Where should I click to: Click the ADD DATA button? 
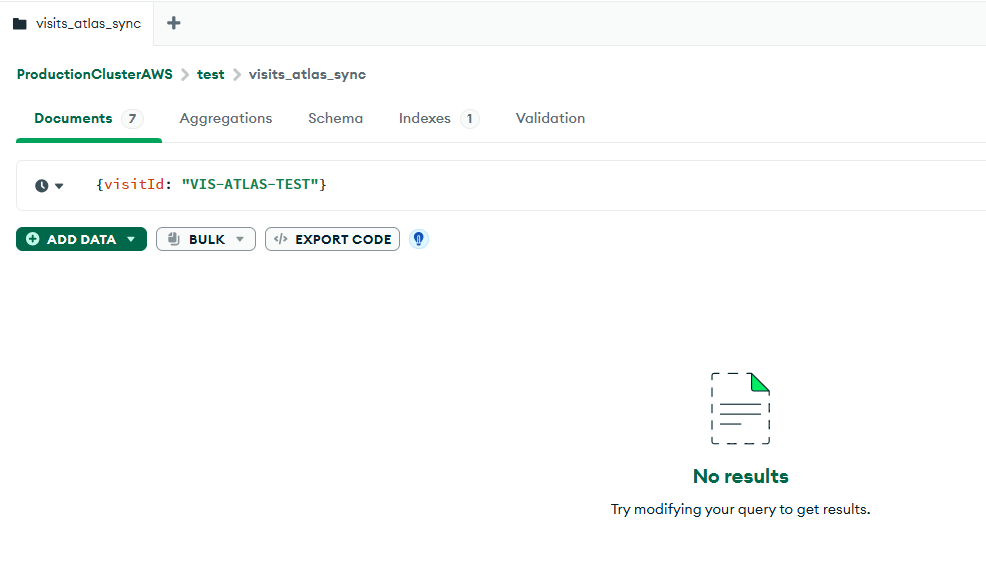pos(81,239)
